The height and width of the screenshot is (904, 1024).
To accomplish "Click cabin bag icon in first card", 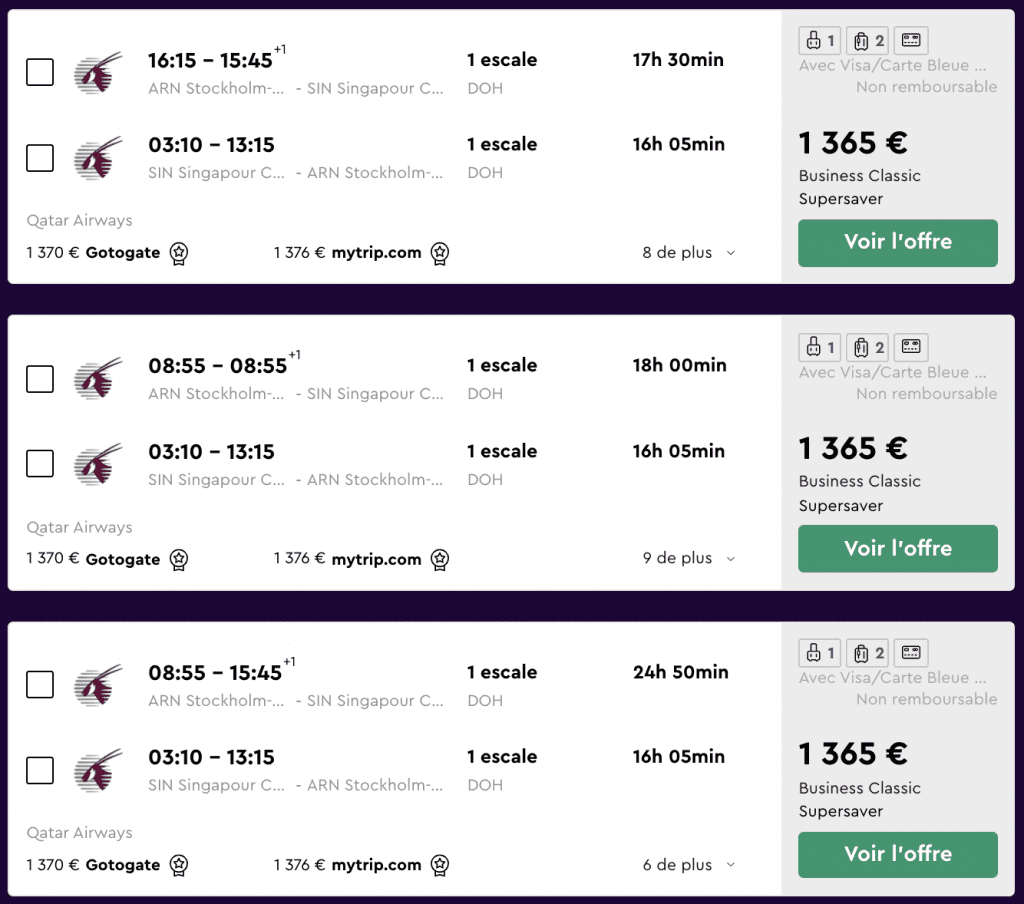I will pyautogui.click(x=820, y=40).
